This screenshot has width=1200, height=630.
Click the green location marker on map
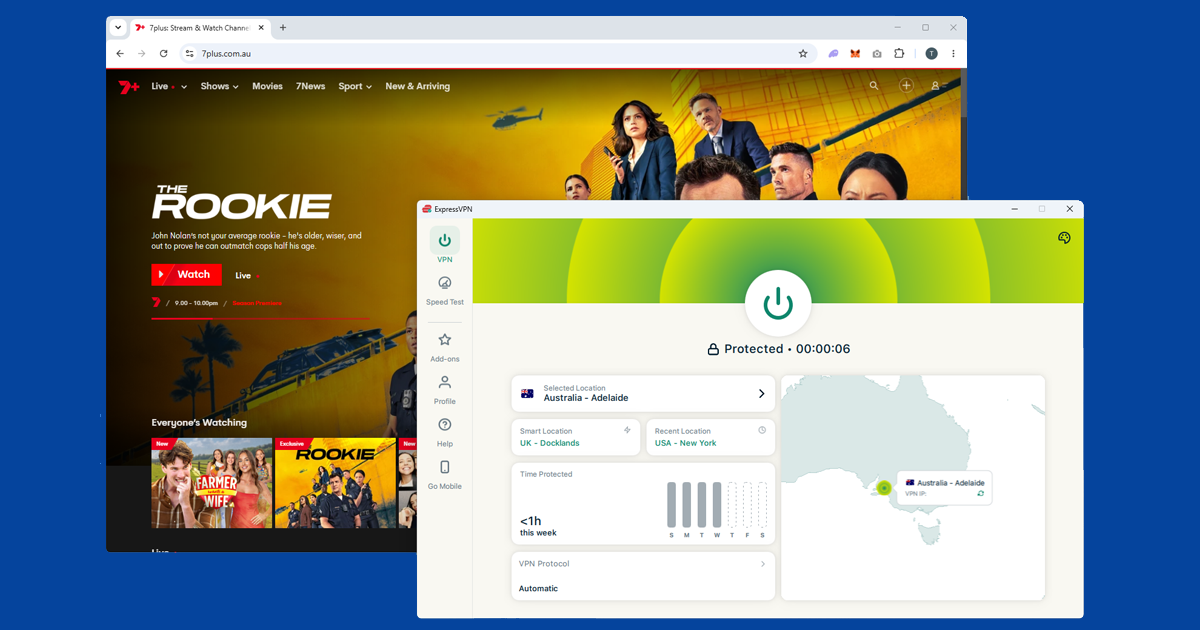pyautogui.click(x=884, y=488)
